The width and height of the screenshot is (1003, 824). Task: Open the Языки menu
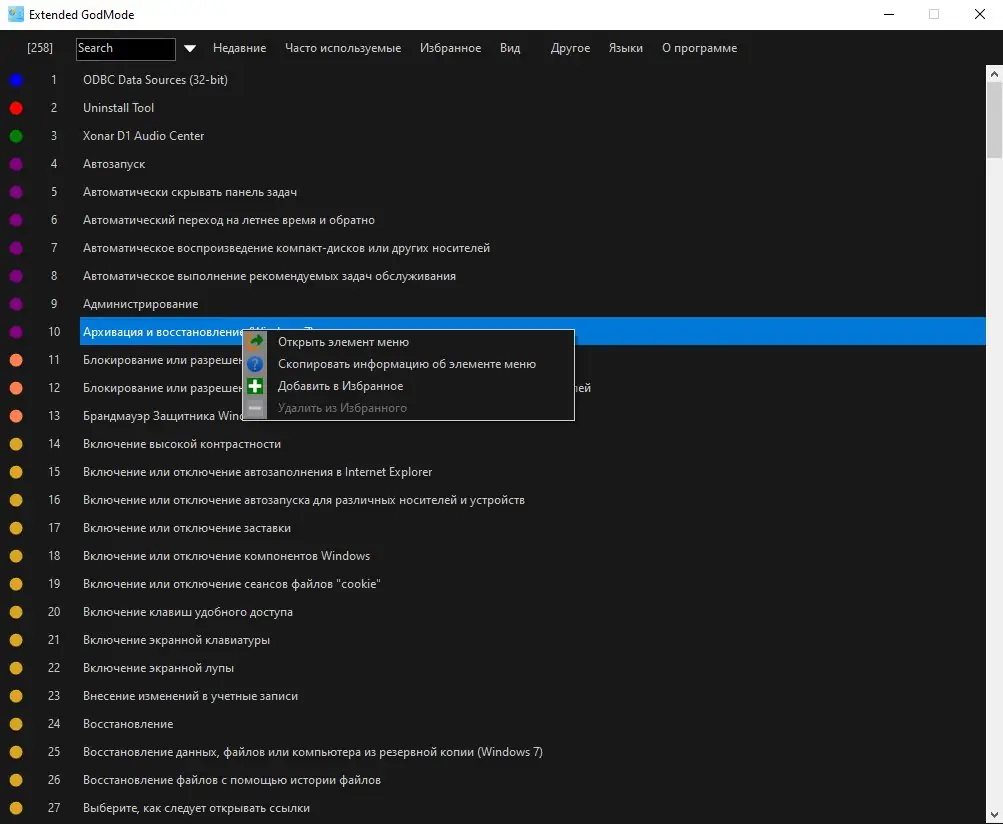point(626,48)
